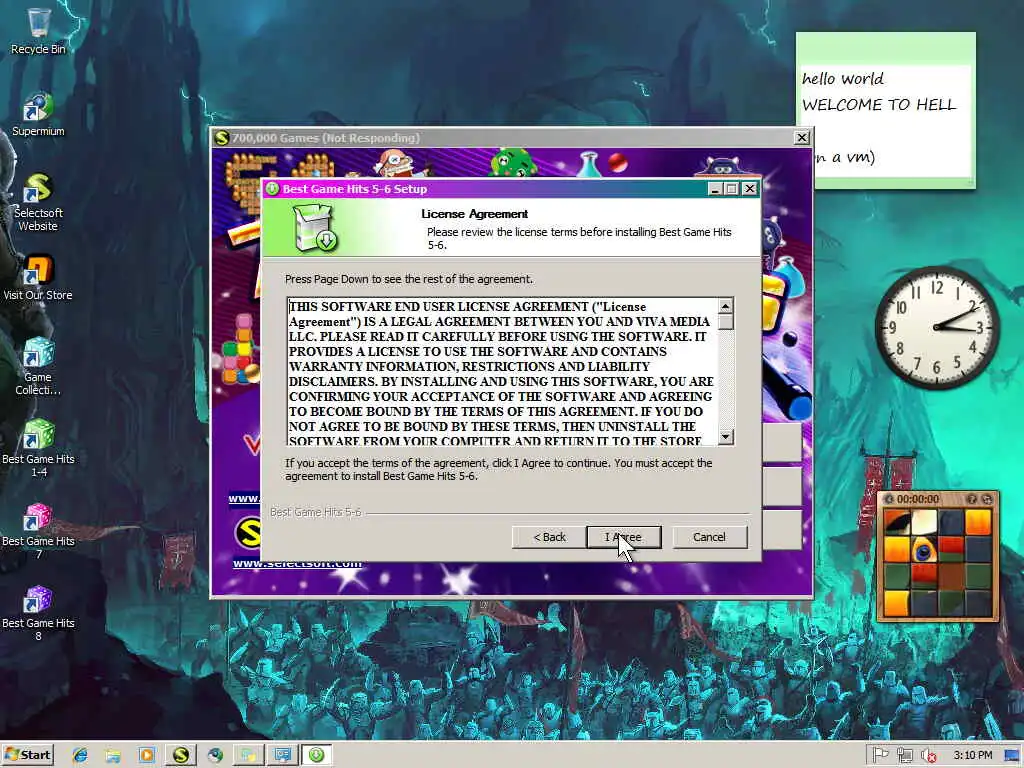This screenshot has width=1024, height=768.
Task: Click I Agree in the setup dialog
Action: [624, 537]
